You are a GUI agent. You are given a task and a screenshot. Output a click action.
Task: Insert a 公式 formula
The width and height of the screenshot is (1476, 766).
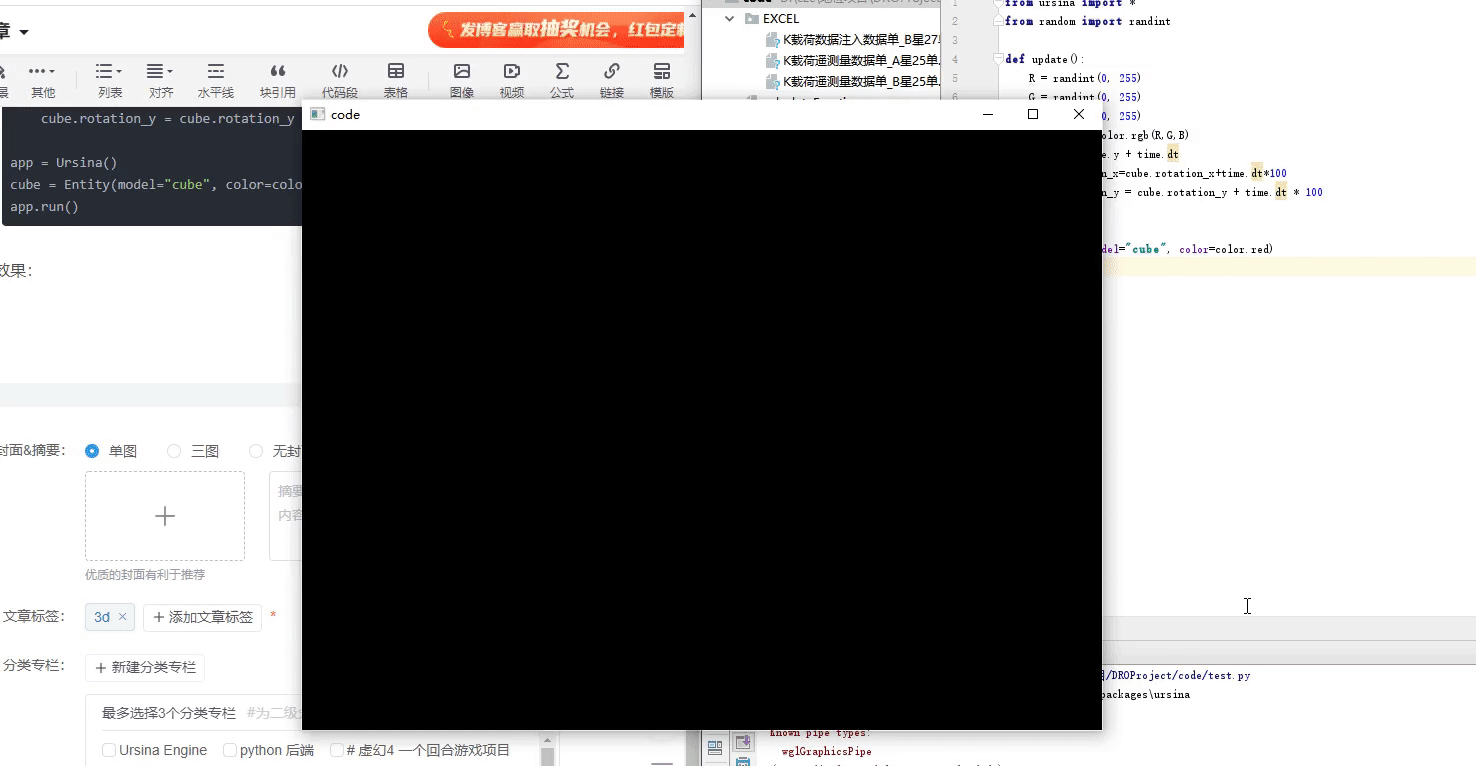click(x=561, y=72)
